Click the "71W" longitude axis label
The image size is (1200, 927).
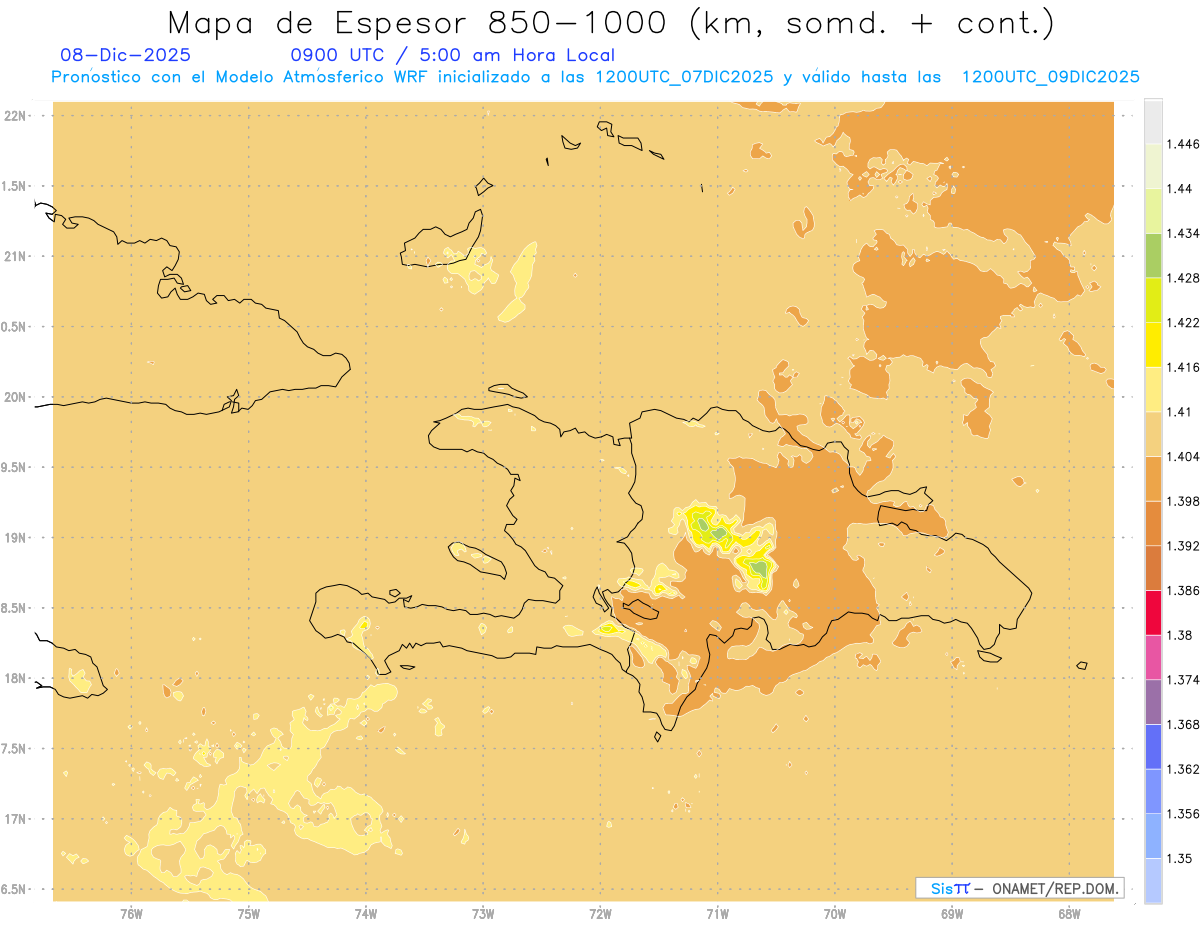coord(717,914)
